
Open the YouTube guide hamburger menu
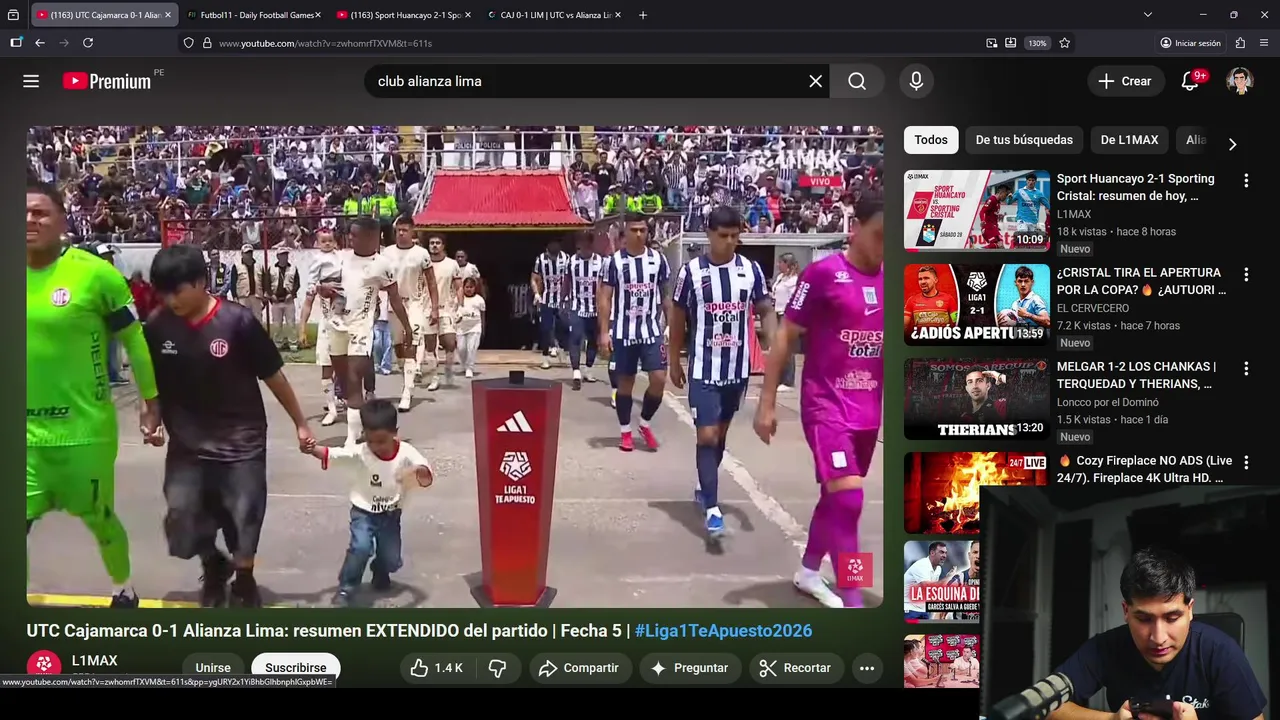click(x=31, y=81)
